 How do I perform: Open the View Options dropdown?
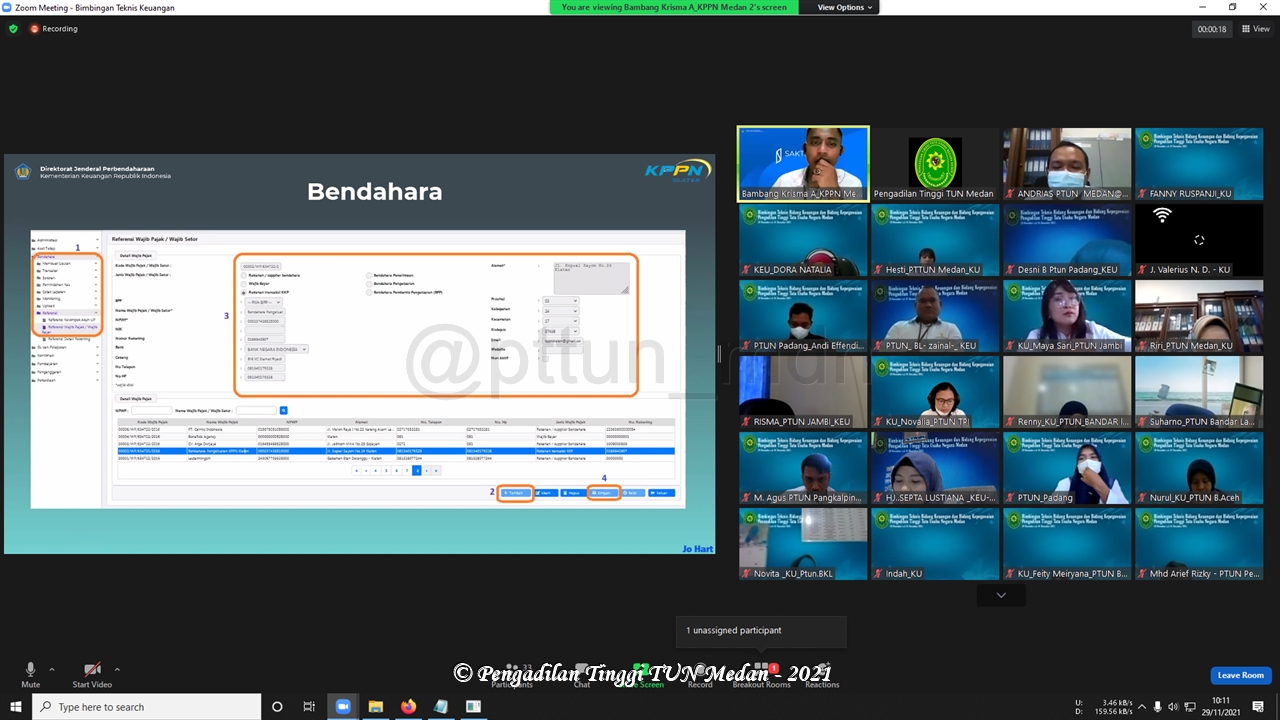[x=845, y=7]
